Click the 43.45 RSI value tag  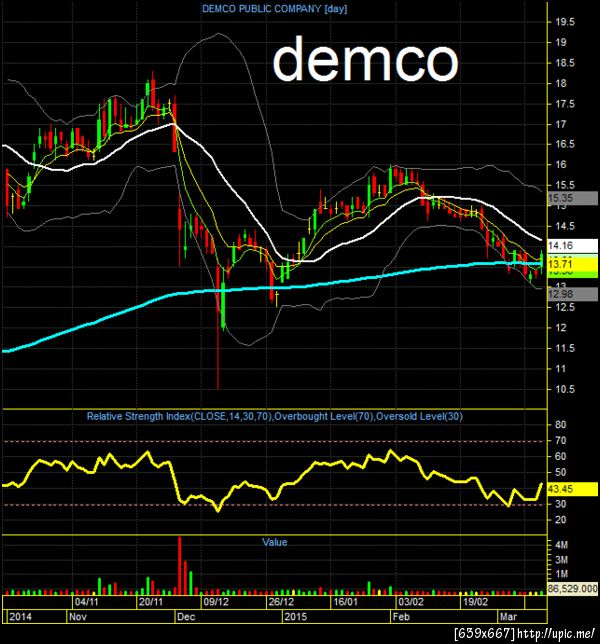click(x=572, y=489)
